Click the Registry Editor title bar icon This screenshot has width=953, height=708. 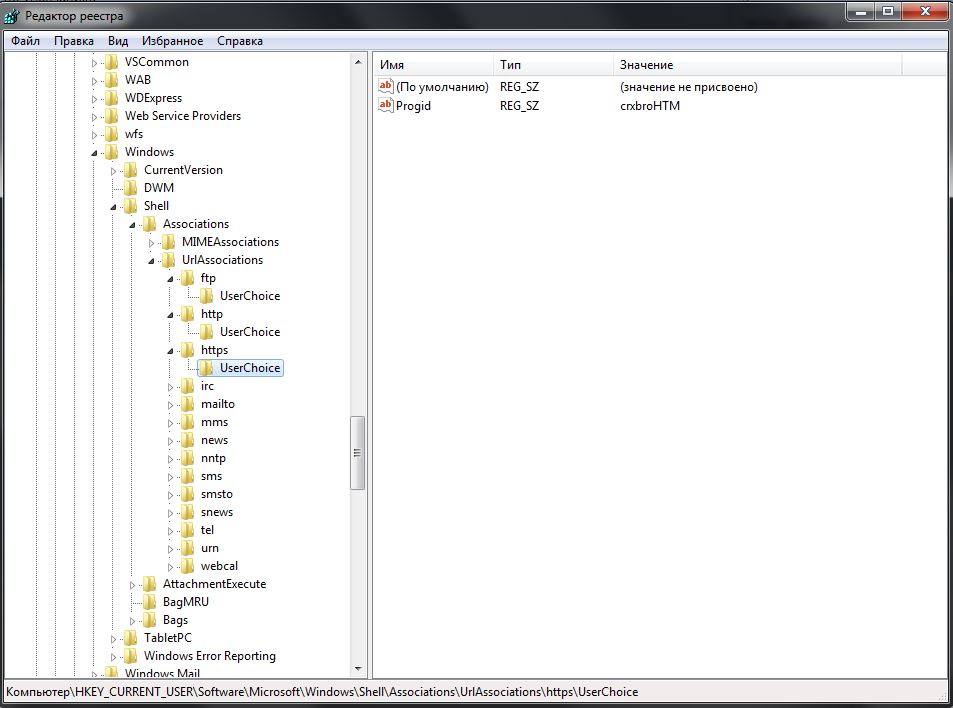[12, 15]
